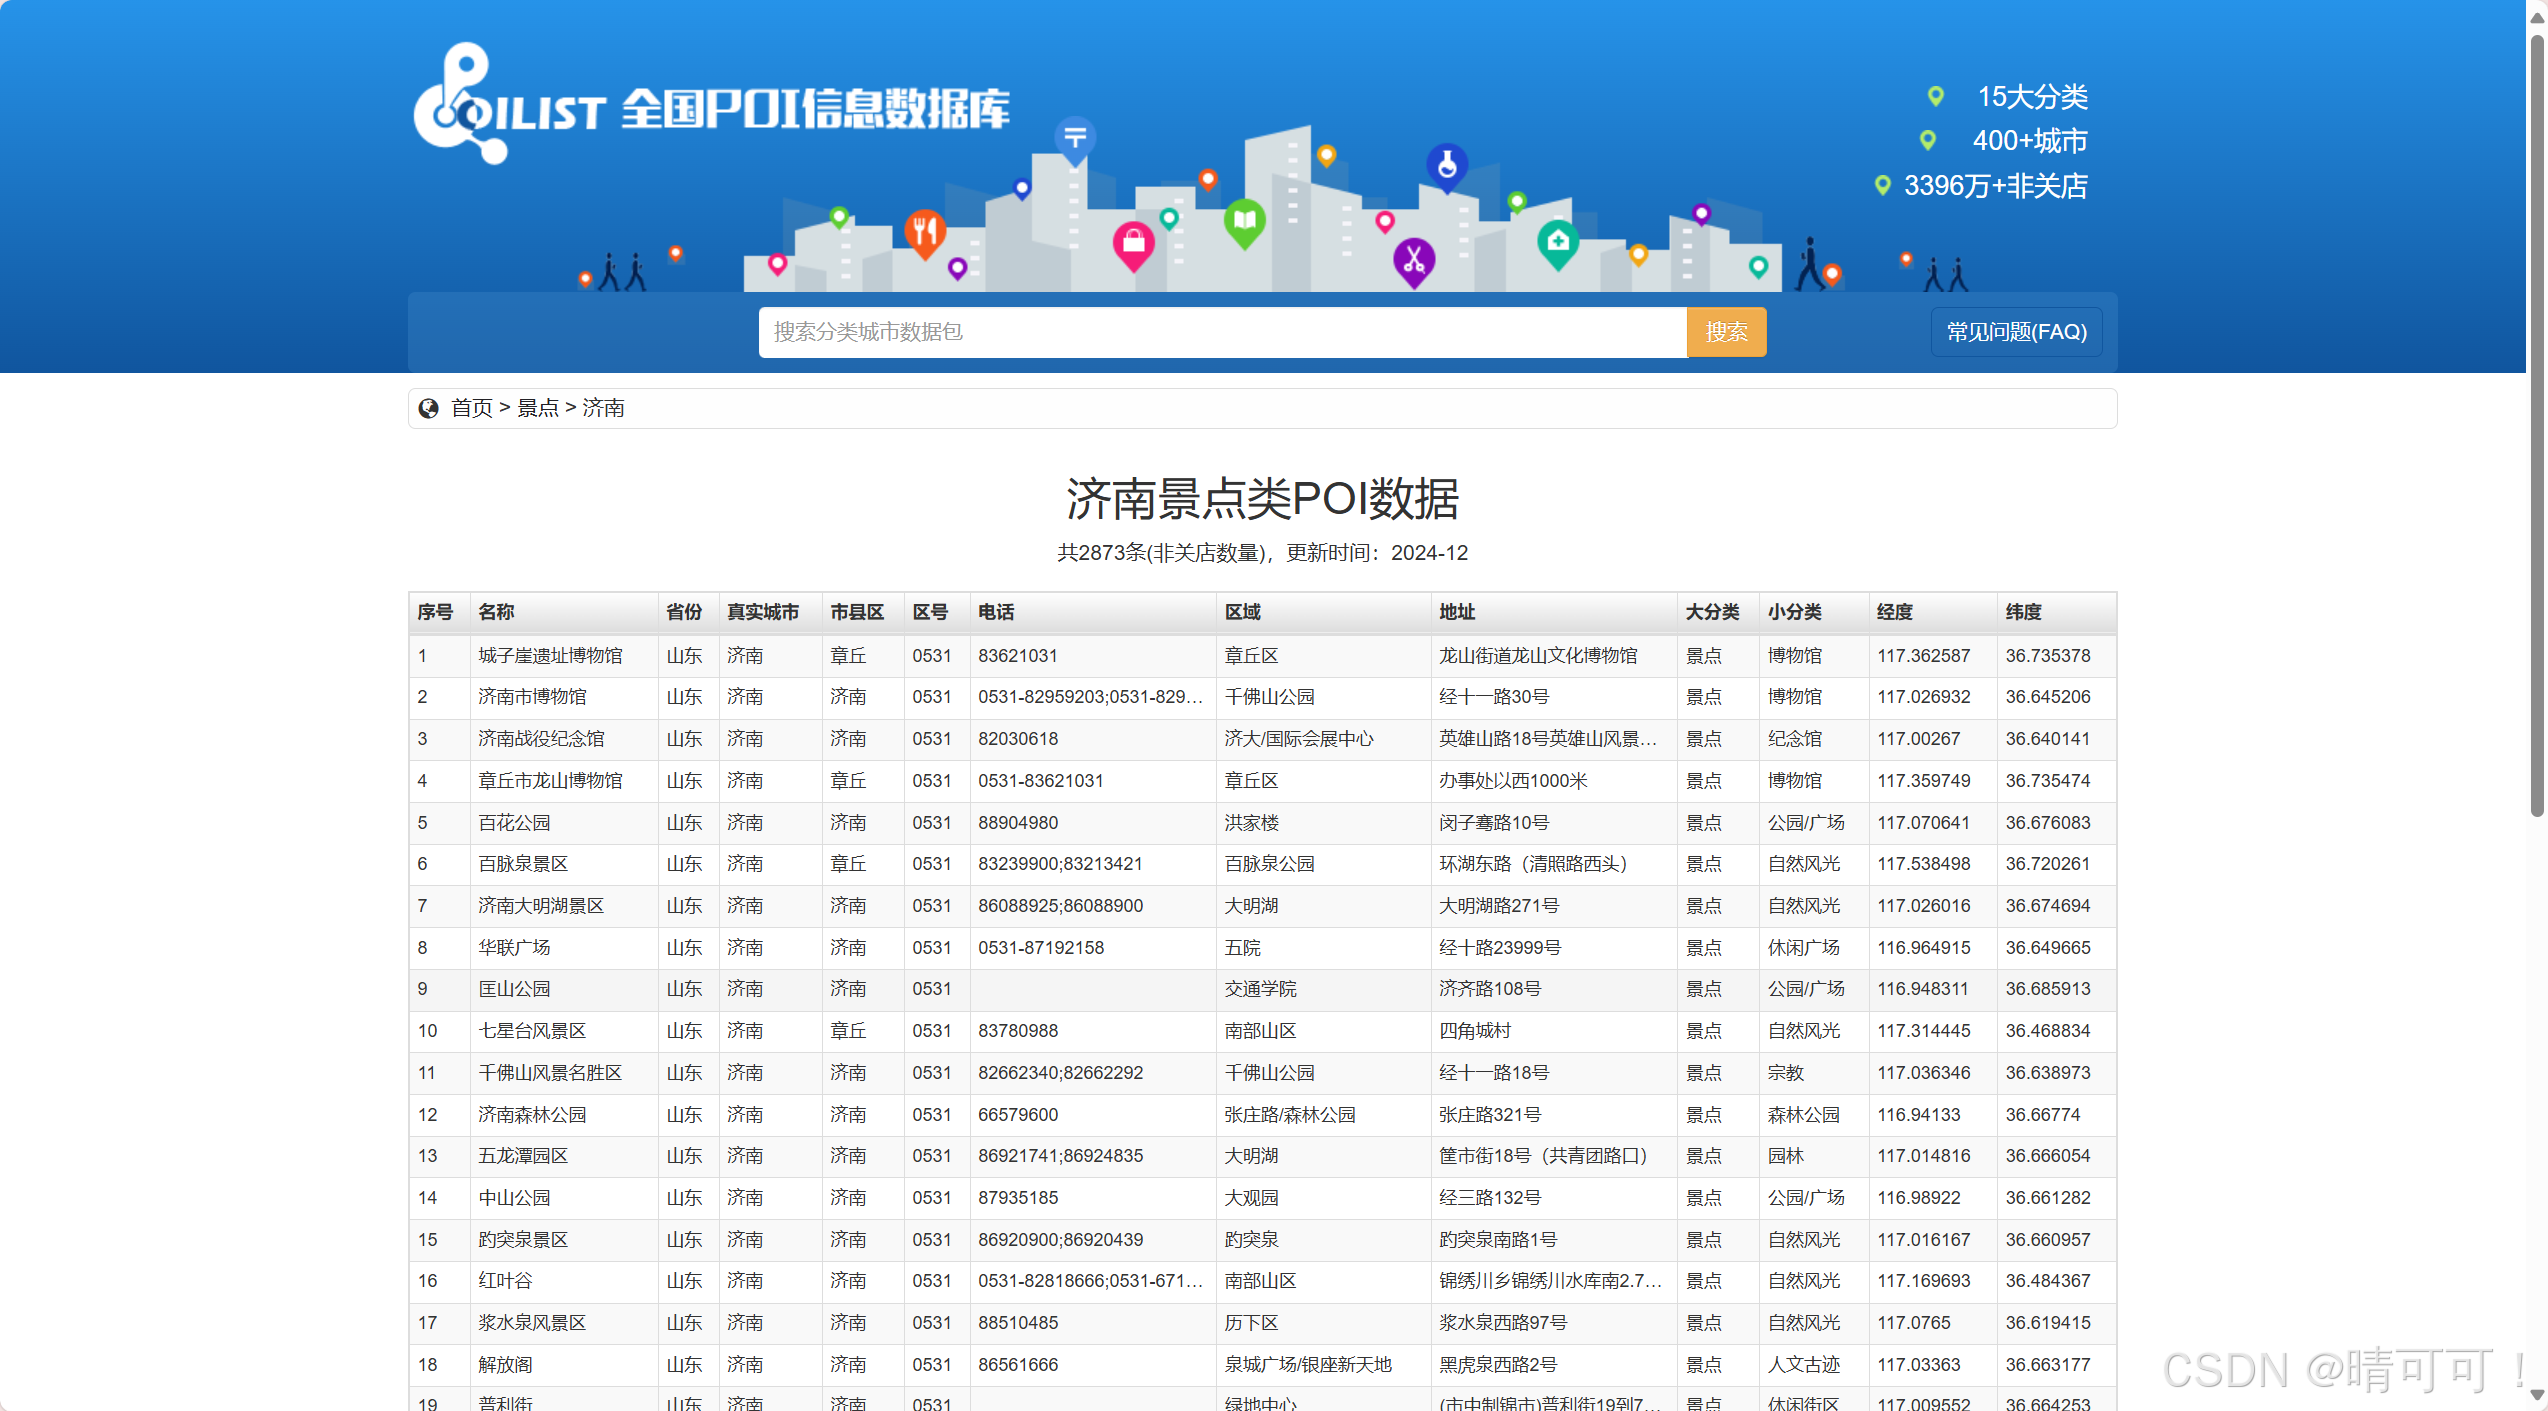Click the globe icon in breadcrumb

point(429,408)
